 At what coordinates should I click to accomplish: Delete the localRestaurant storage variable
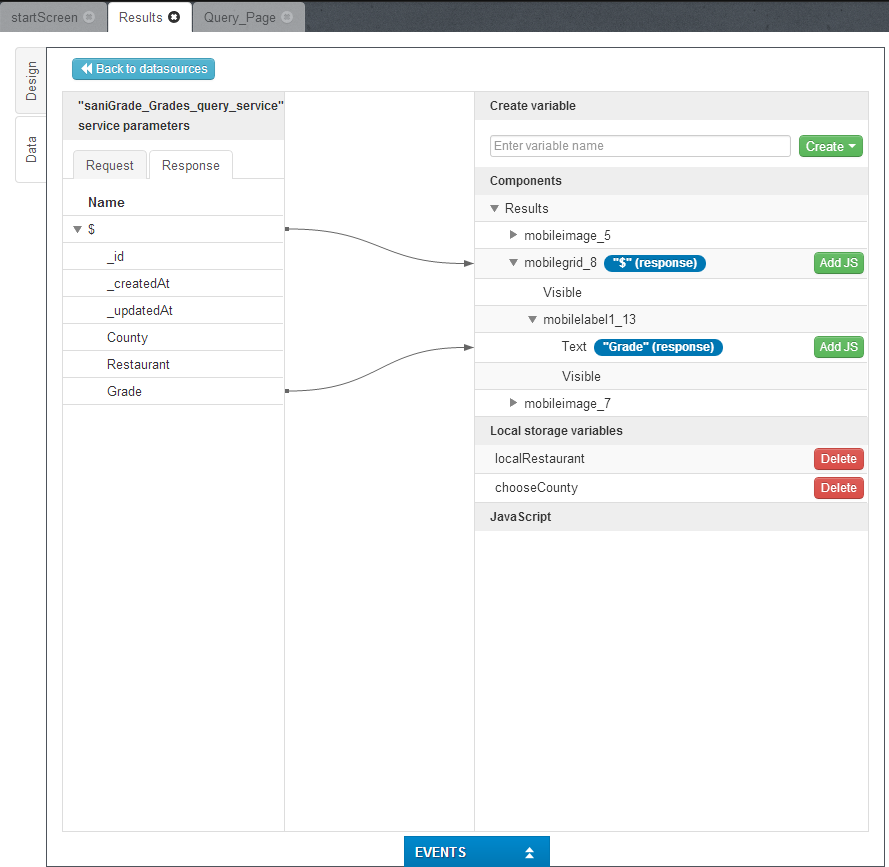pyautogui.click(x=838, y=459)
